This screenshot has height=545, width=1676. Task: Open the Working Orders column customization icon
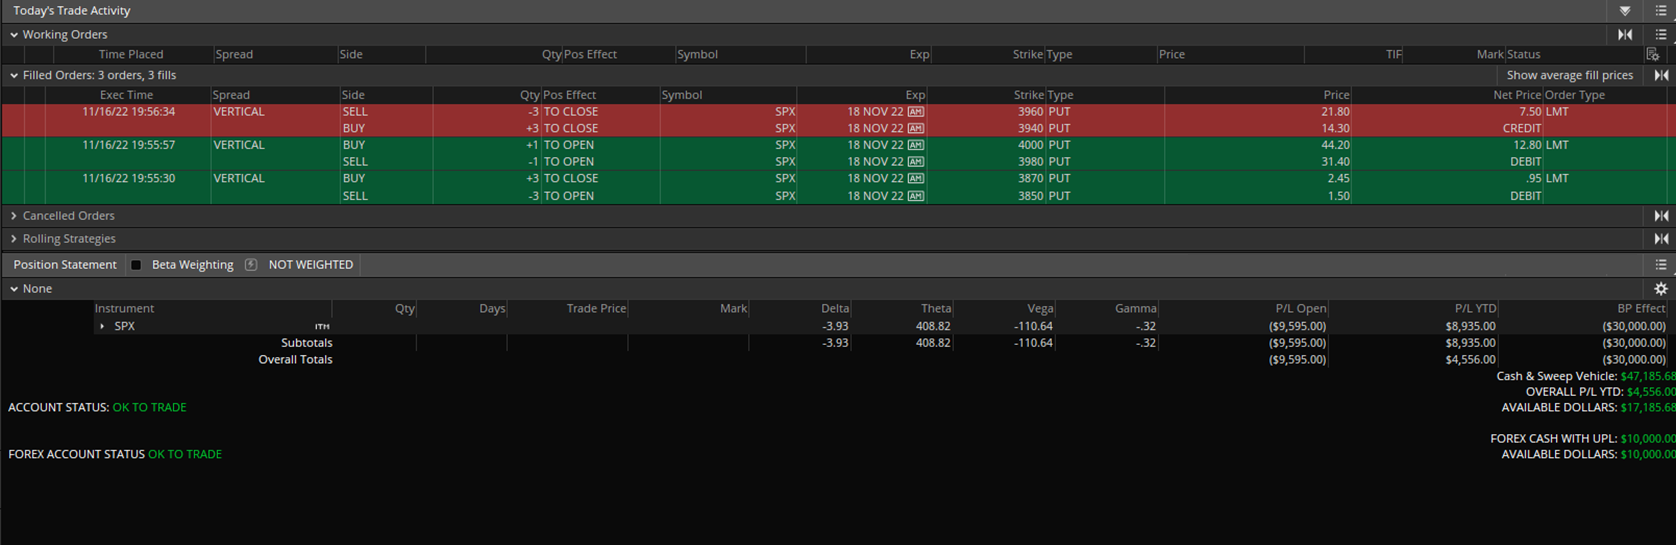click(1653, 54)
